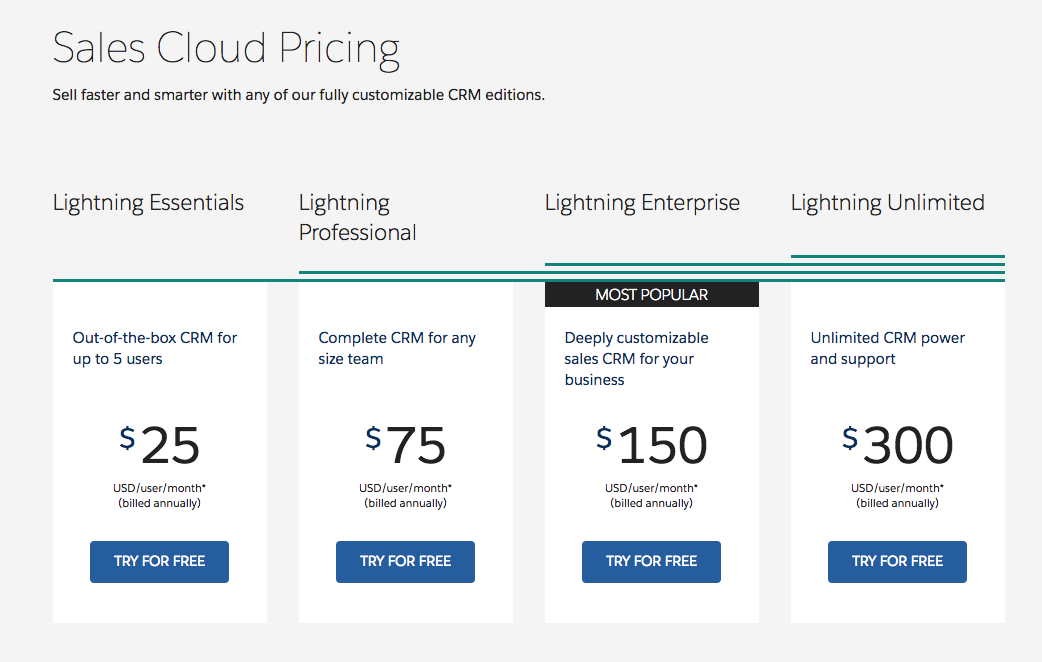Click the $25 price in Essentials
Viewport: 1042px width, 662px height.
click(160, 445)
